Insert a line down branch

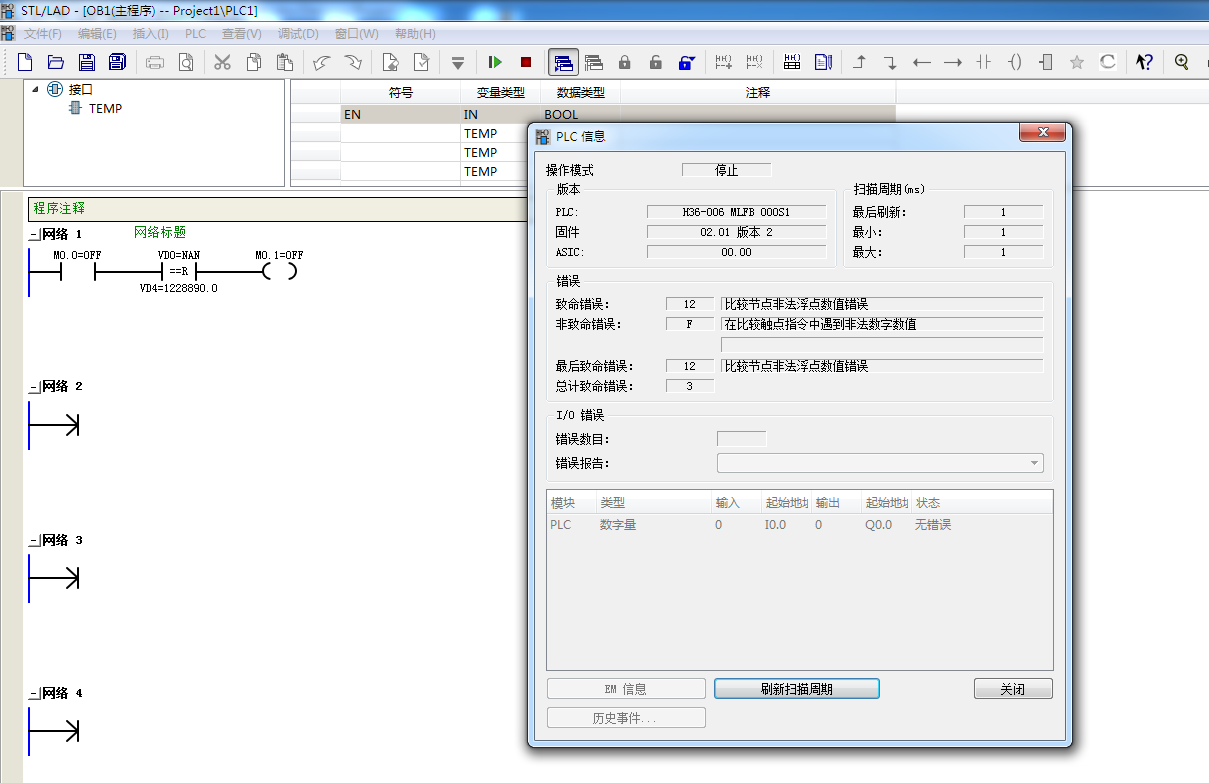[890, 62]
